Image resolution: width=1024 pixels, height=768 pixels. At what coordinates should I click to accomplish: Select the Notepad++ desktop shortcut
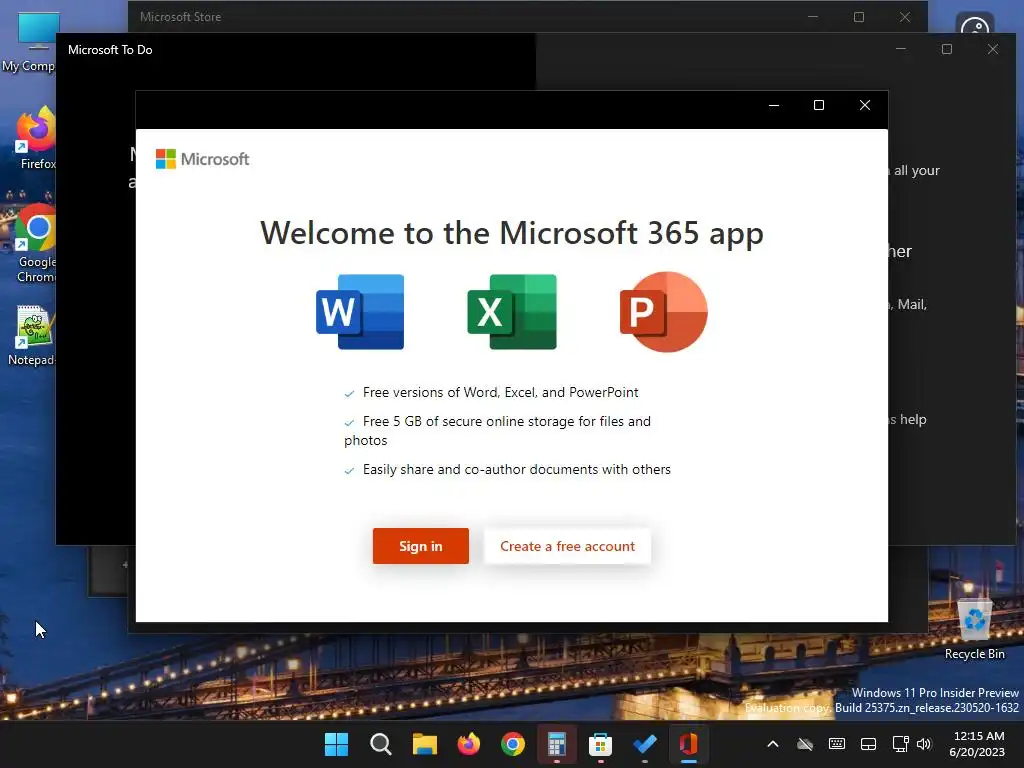pos(33,336)
